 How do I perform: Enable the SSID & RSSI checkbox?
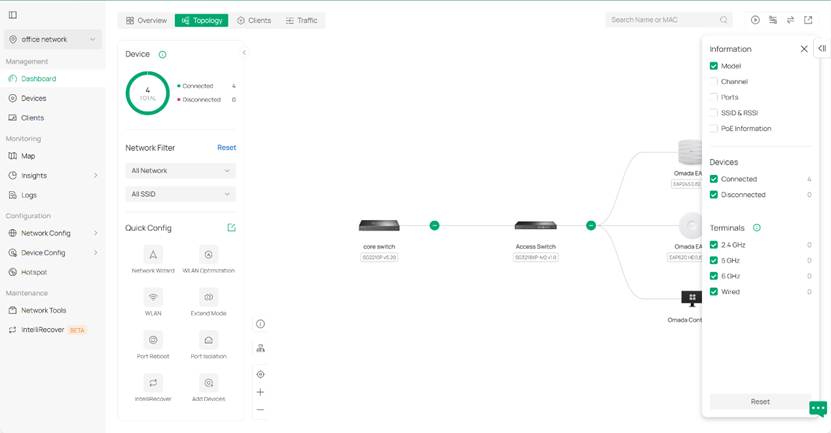[714, 113]
